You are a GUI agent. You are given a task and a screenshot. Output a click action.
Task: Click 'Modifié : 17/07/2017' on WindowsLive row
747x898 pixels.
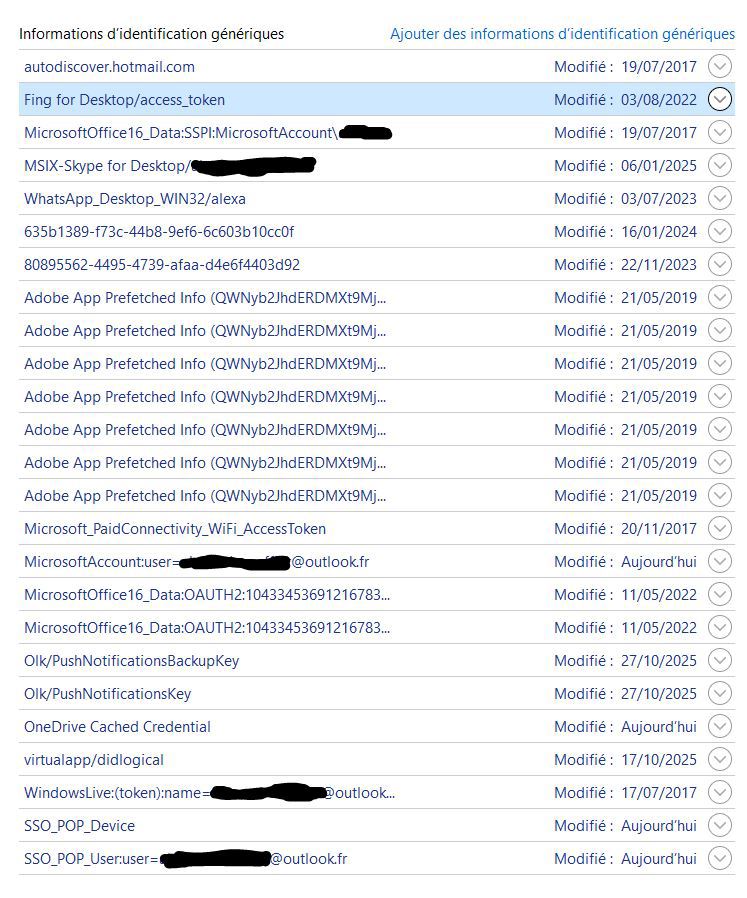[626, 793]
